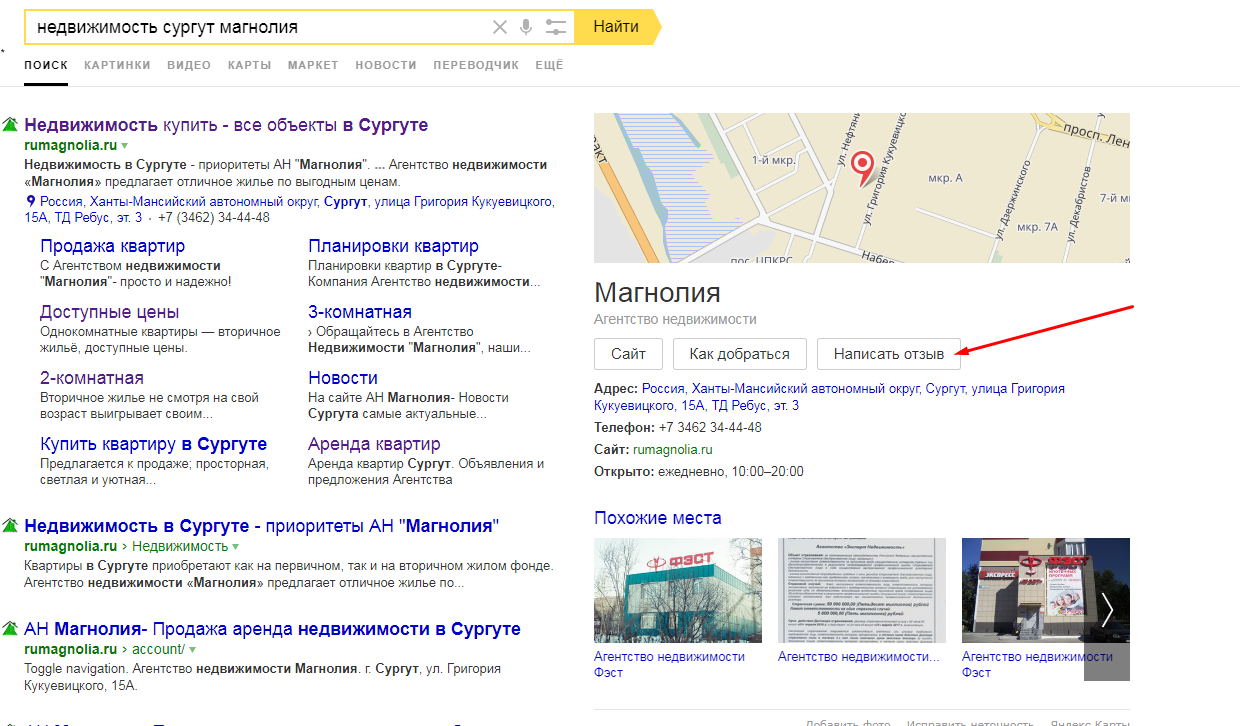The width and height of the screenshot is (1240, 726).
Task: Click the favicon of the first rumagnolia.ru result
Action: [11, 125]
